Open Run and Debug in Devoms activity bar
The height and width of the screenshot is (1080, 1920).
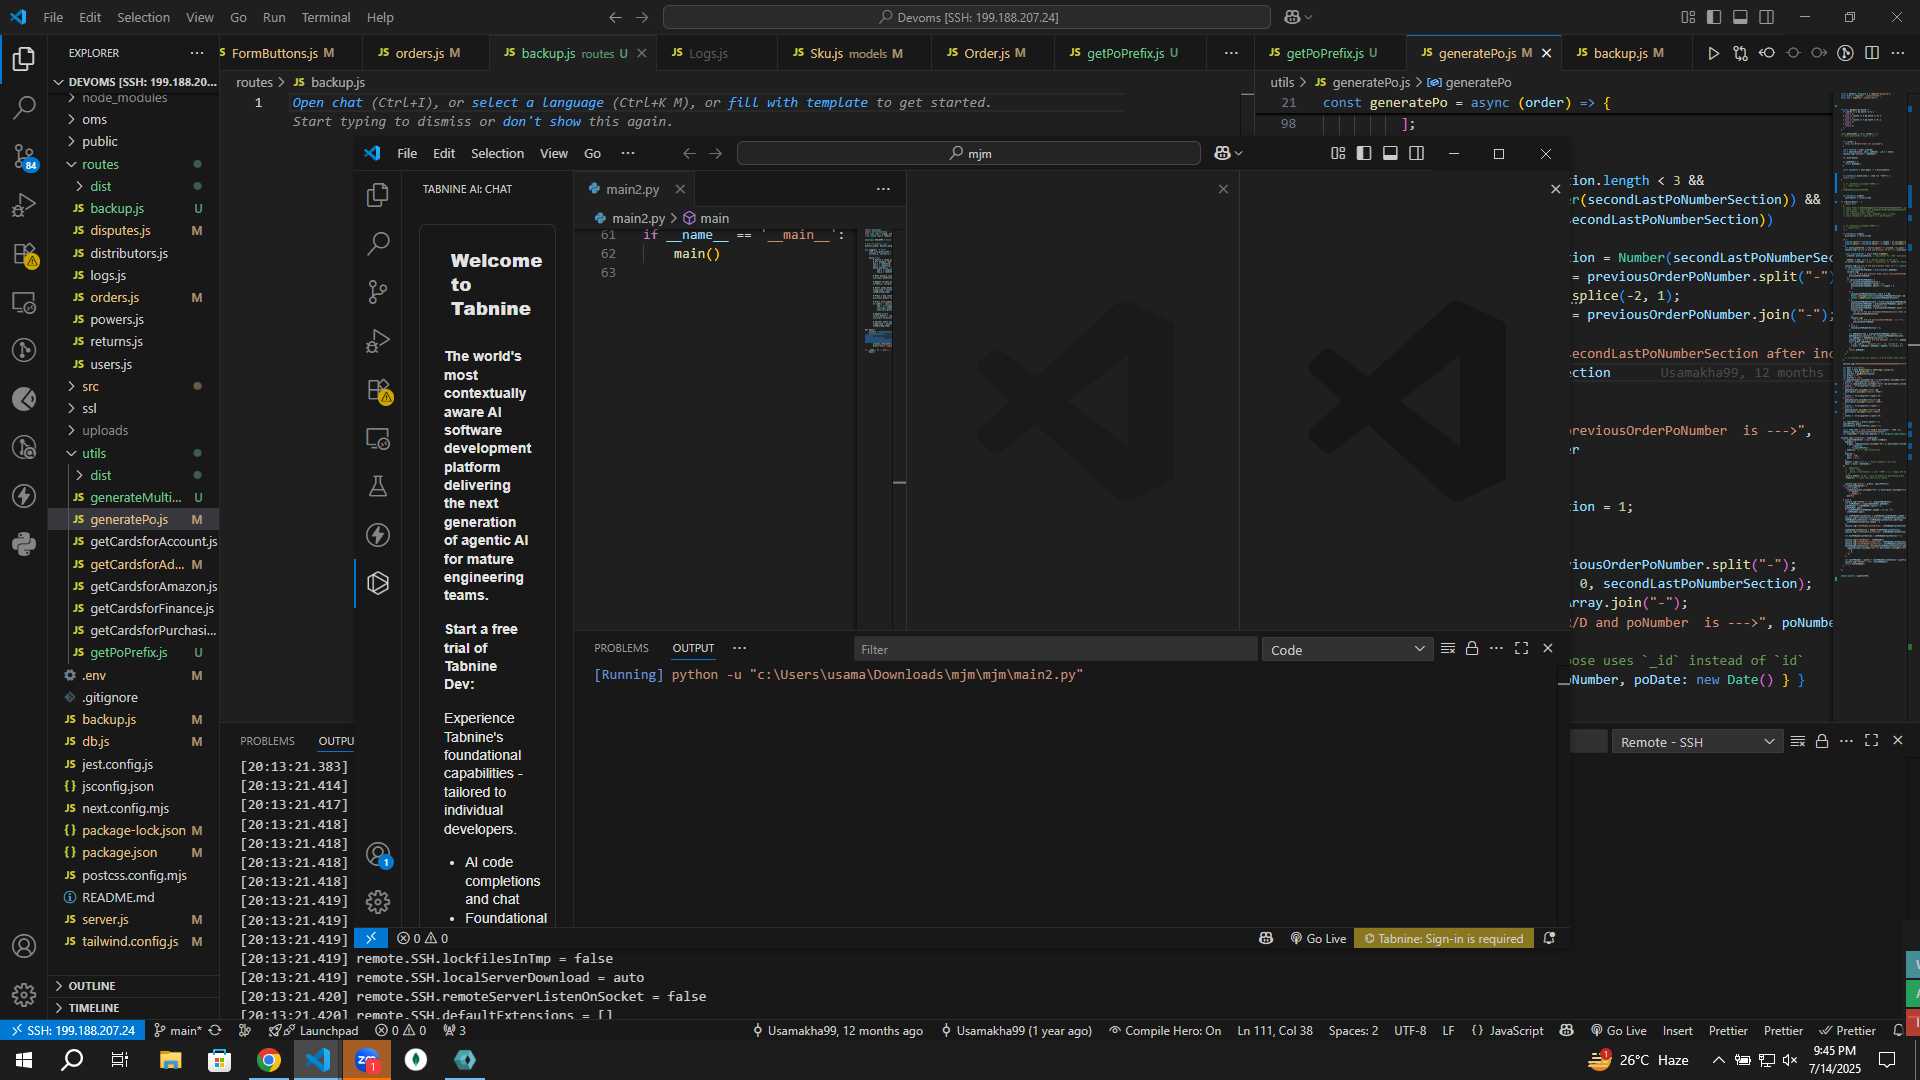pyautogui.click(x=24, y=205)
